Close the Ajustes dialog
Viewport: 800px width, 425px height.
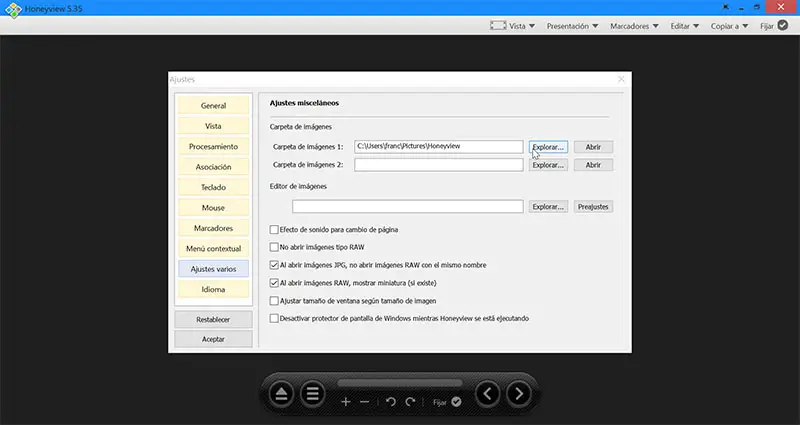pyautogui.click(x=621, y=79)
